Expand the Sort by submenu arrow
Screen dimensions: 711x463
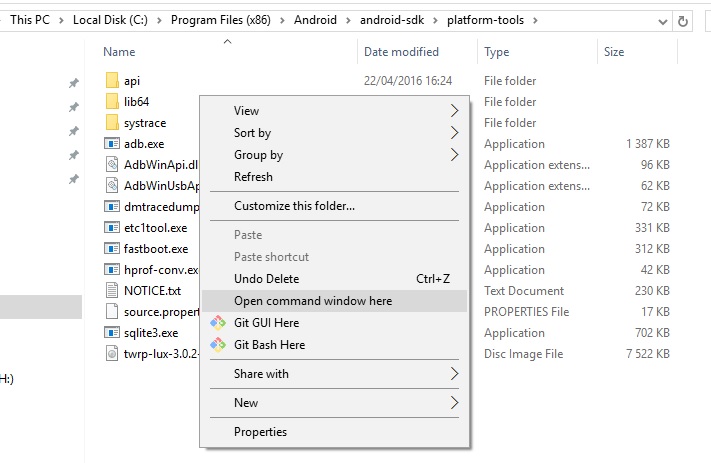pos(454,133)
